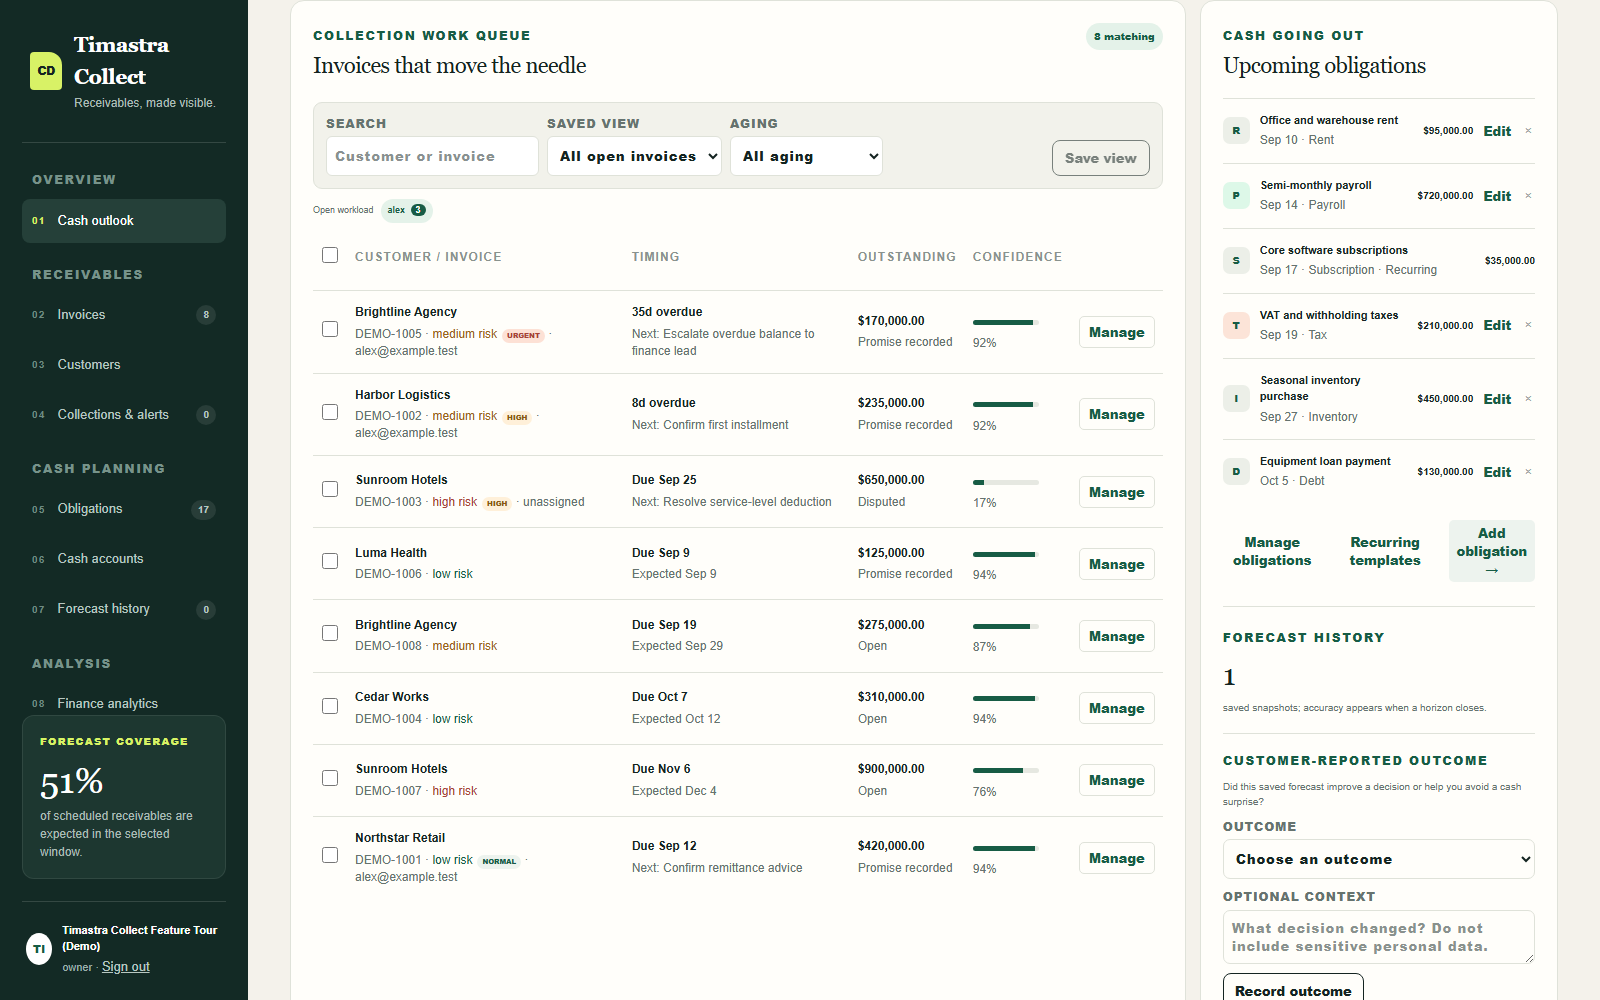This screenshot has width=1600, height=1000.
Task: Open the Choose an outcome dropdown
Action: pos(1378,859)
